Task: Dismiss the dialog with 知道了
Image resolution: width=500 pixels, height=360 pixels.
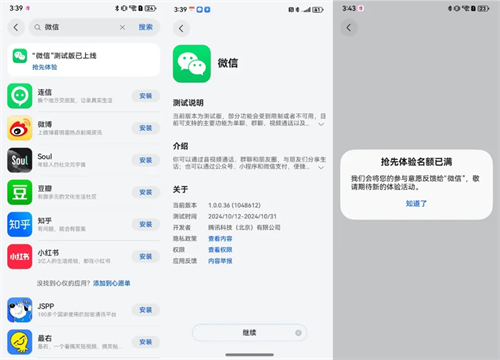Action: [x=416, y=203]
